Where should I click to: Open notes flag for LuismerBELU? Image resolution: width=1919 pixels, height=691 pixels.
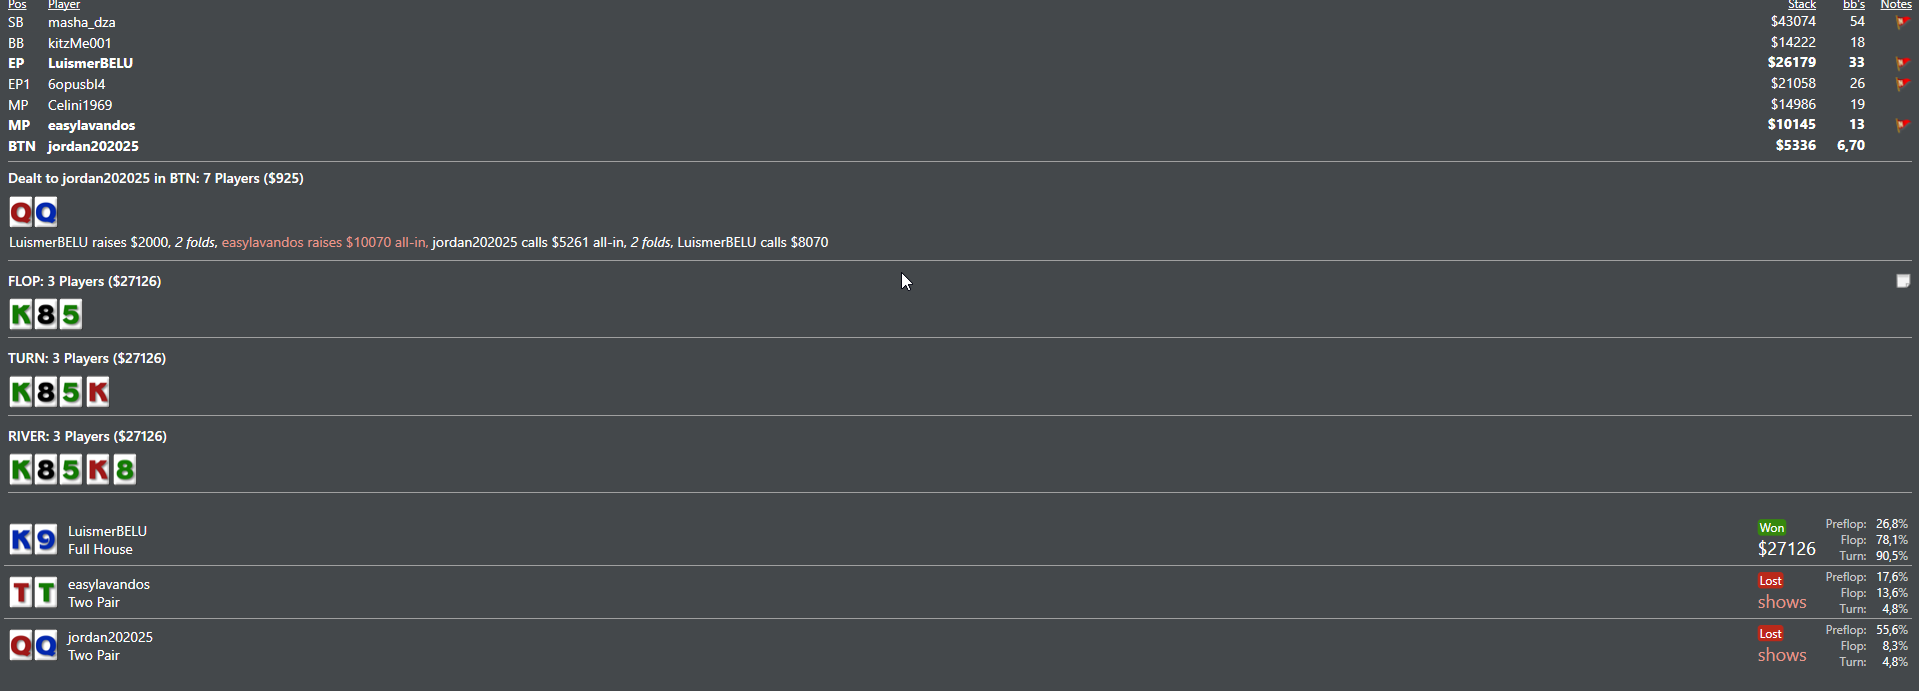click(x=1902, y=63)
